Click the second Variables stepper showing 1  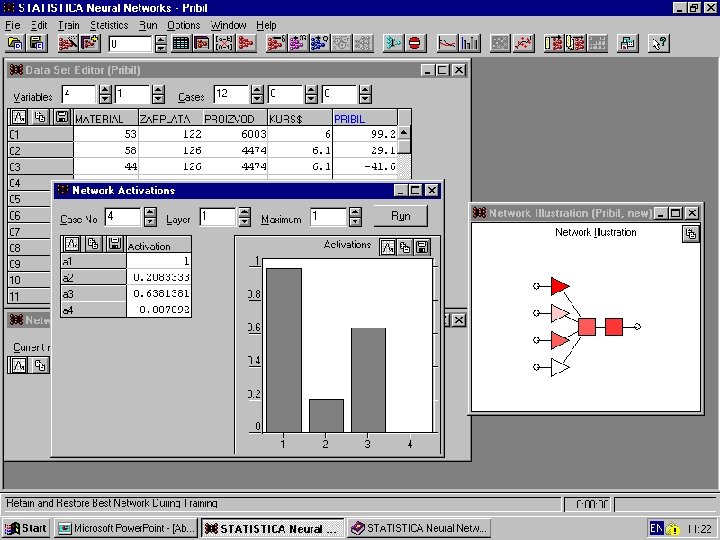(158, 94)
